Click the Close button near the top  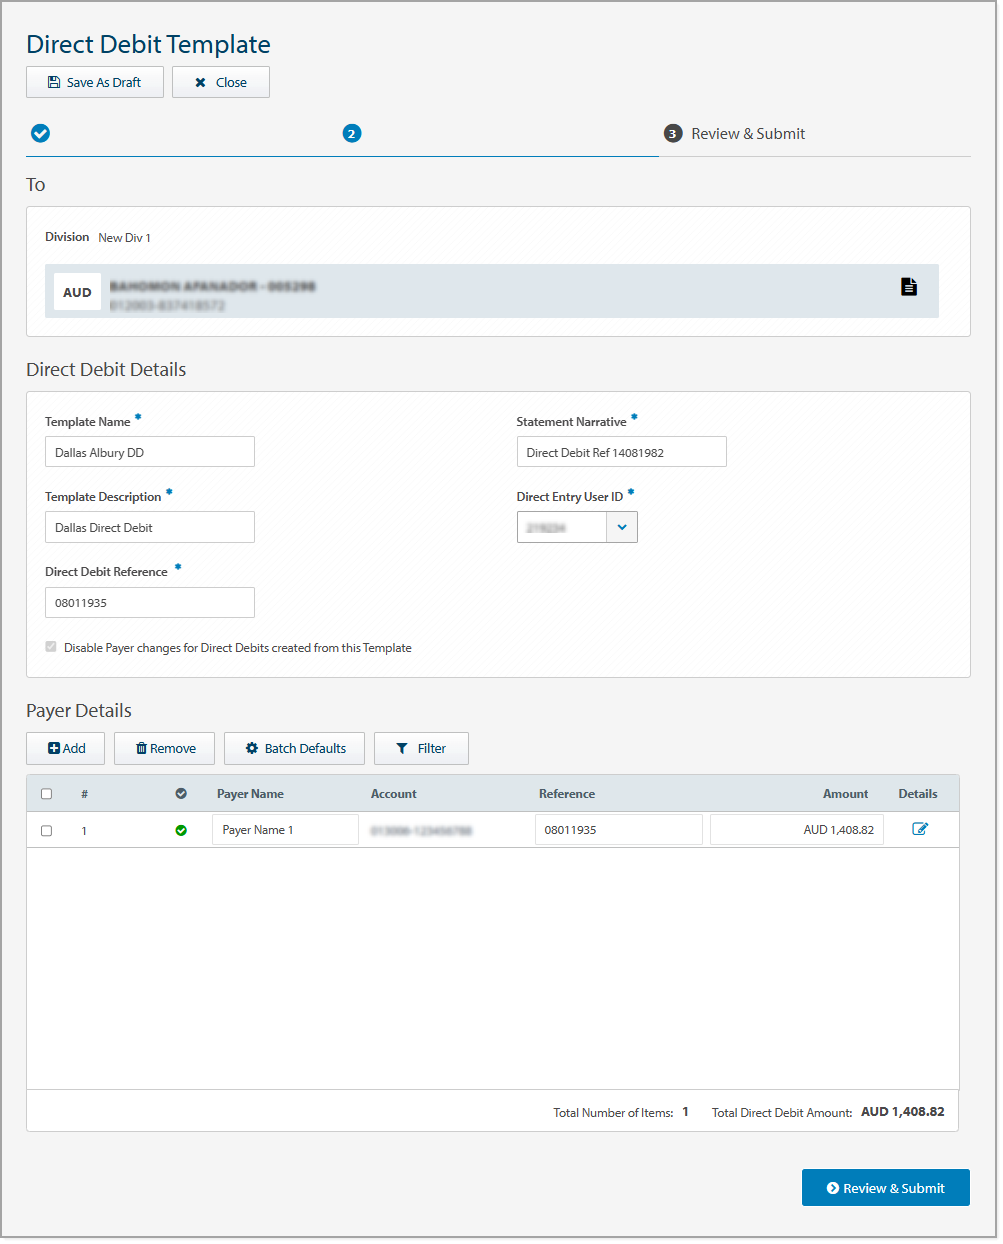[220, 81]
